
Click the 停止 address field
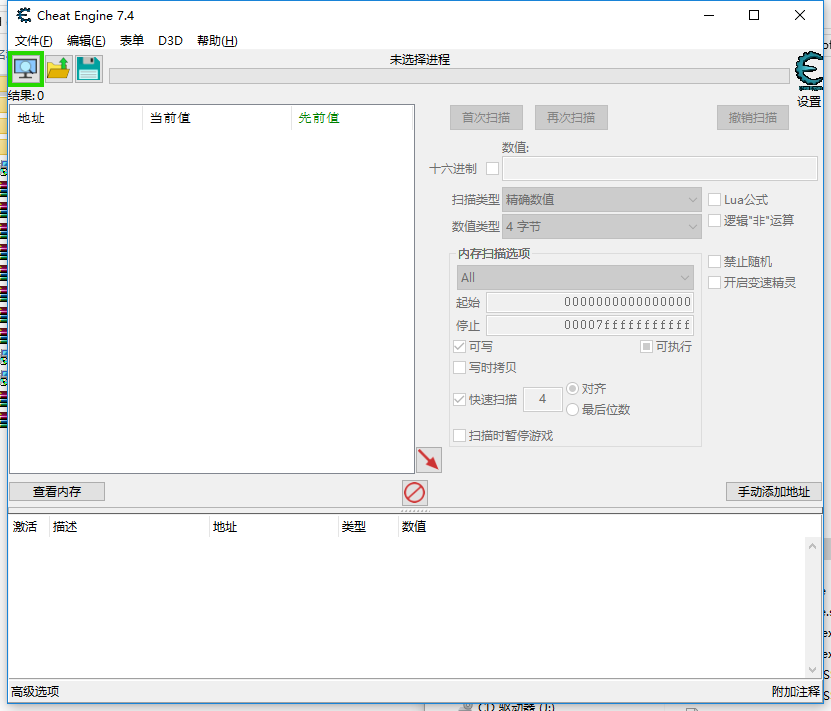pos(590,325)
